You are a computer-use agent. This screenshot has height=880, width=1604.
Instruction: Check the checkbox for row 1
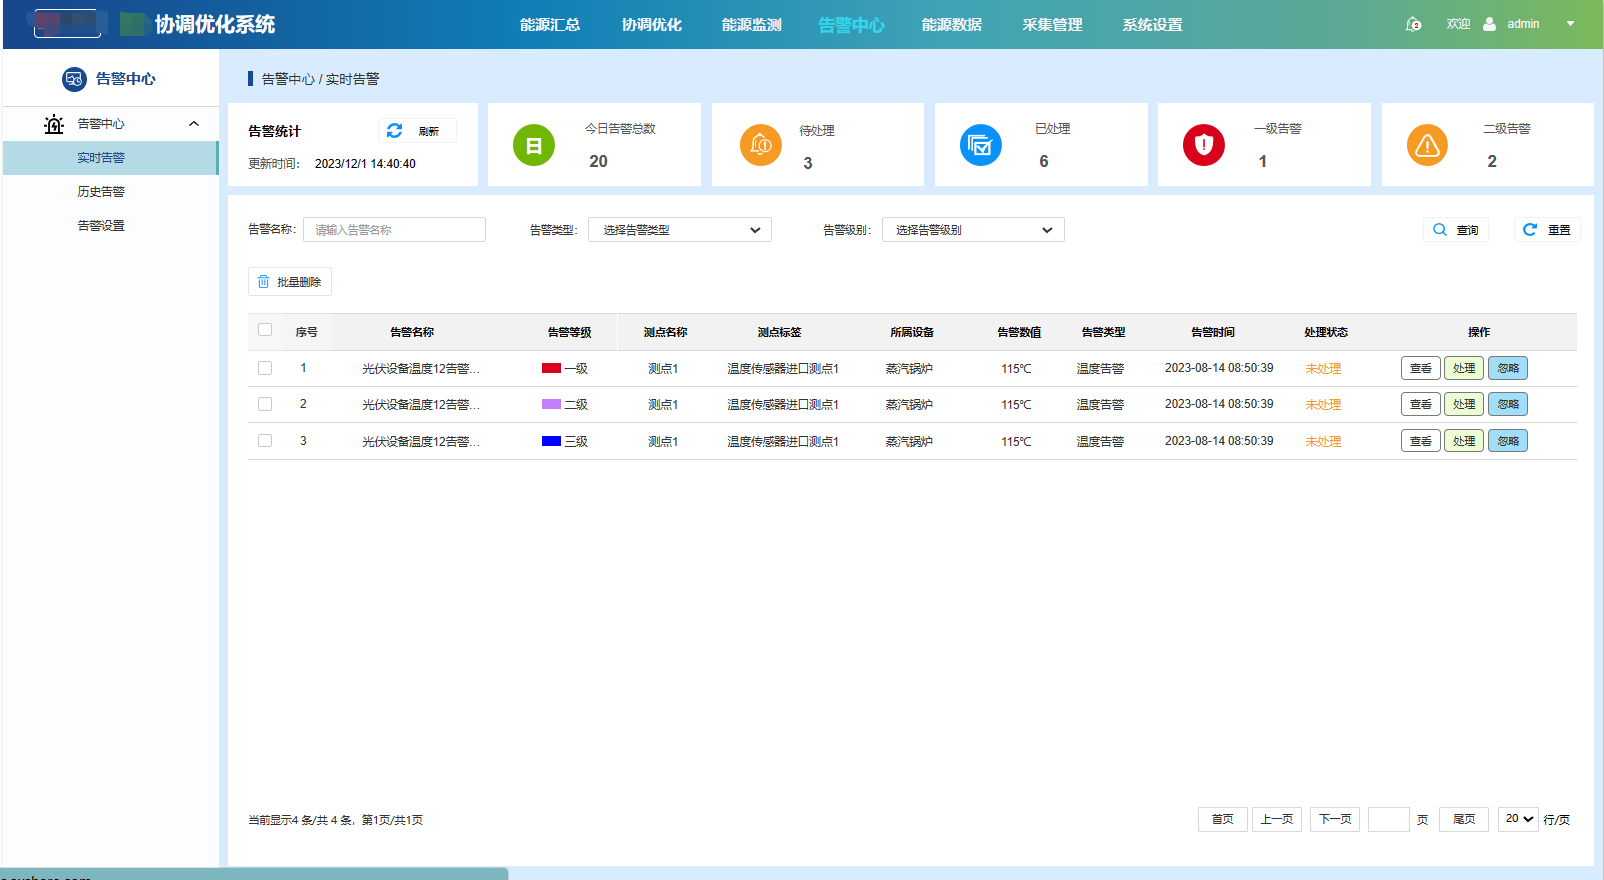[265, 368]
